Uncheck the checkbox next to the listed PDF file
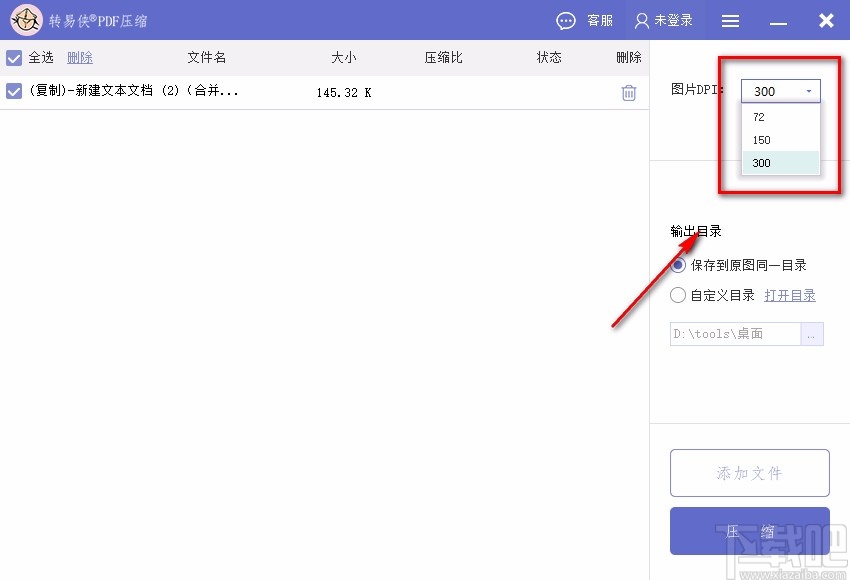850x580 pixels. [x=14, y=91]
